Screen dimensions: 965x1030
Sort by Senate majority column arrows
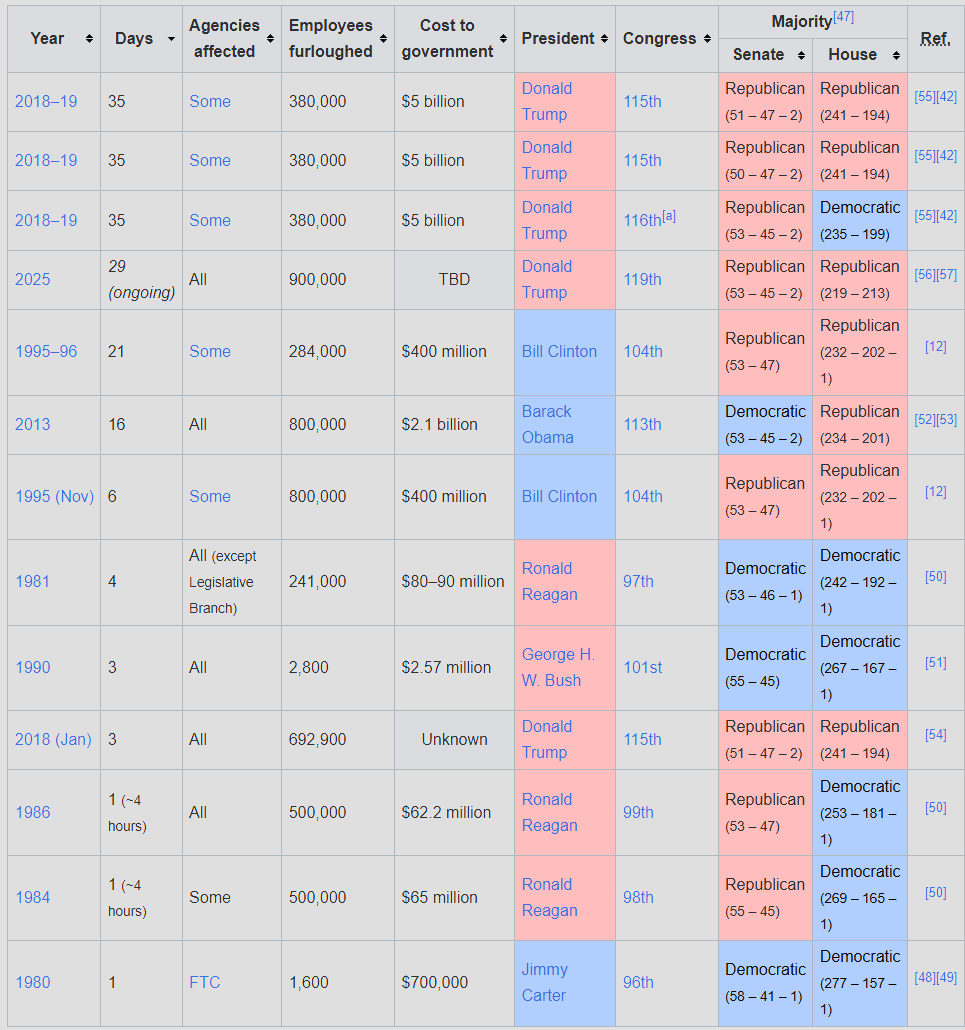click(x=801, y=56)
